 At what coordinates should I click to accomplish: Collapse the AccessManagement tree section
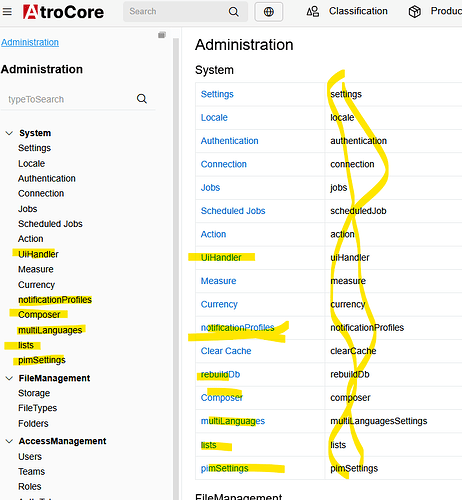pos(9,441)
